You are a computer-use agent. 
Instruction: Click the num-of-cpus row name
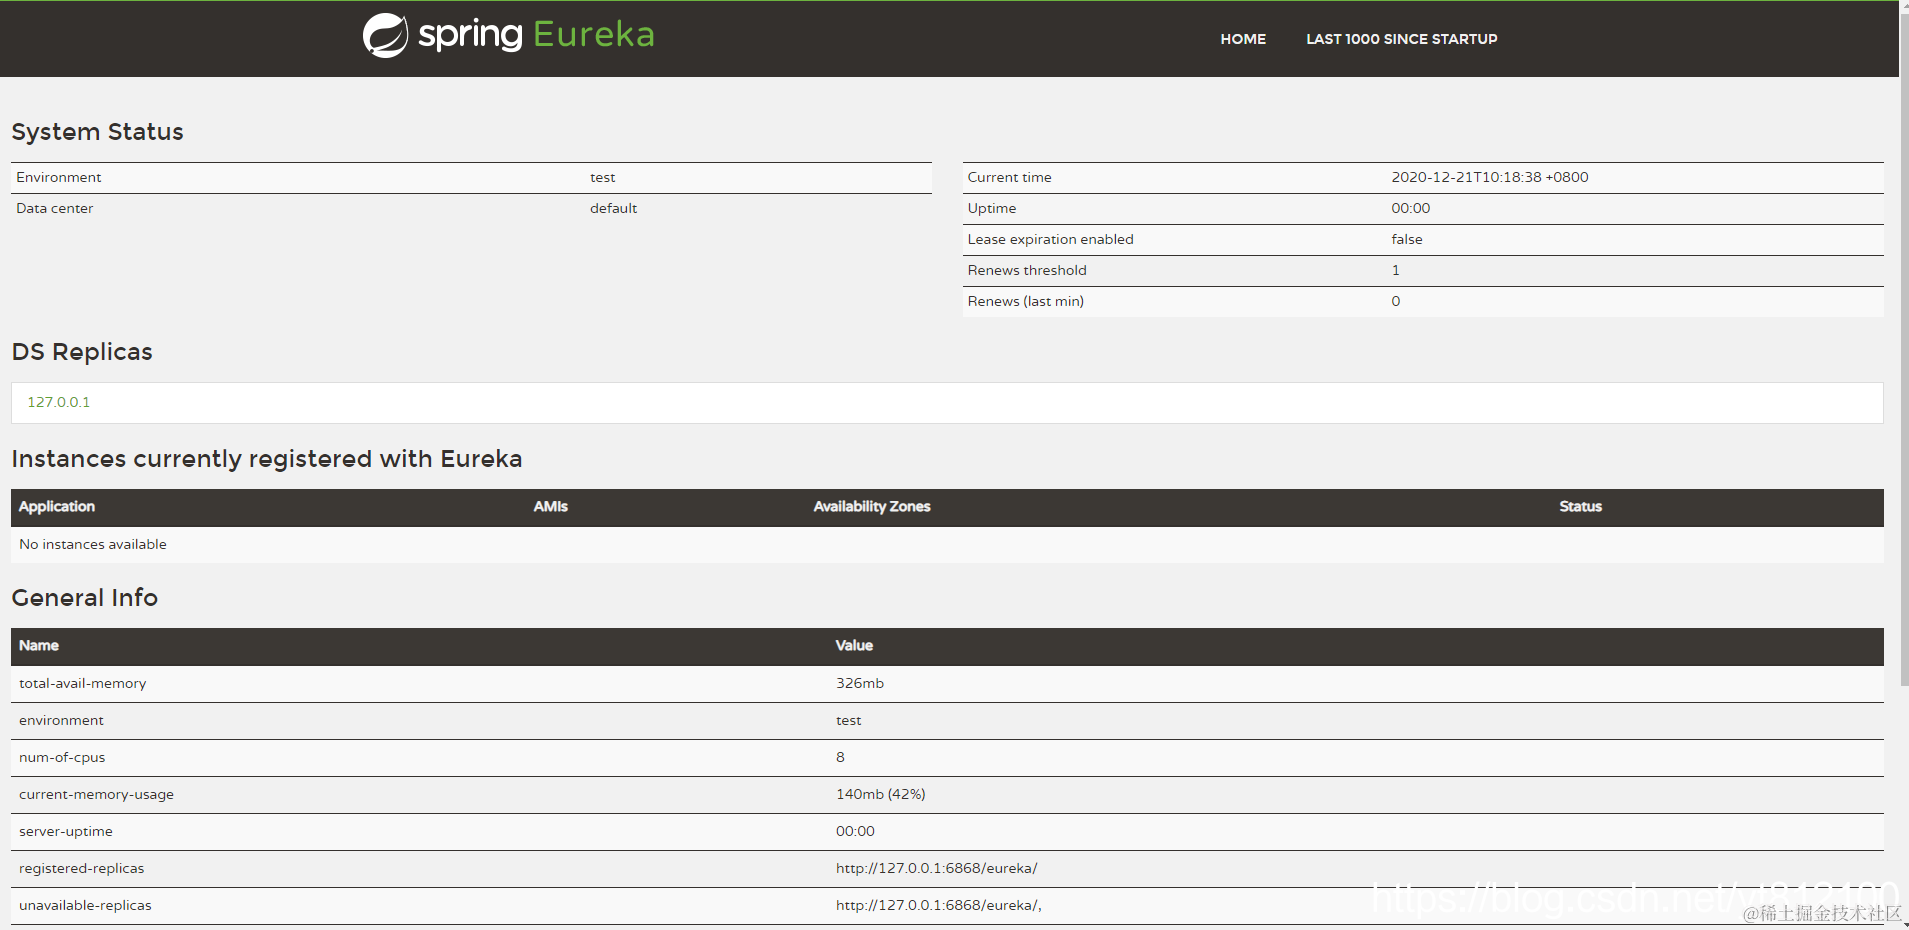click(62, 757)
